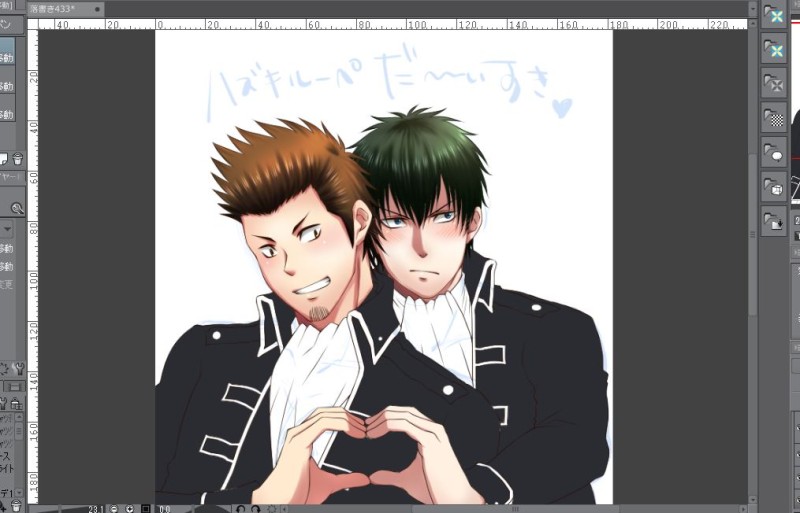Rotate canvas right using status bar icon
This screenshot has height=513, width=800.
(x=255, y=509)
